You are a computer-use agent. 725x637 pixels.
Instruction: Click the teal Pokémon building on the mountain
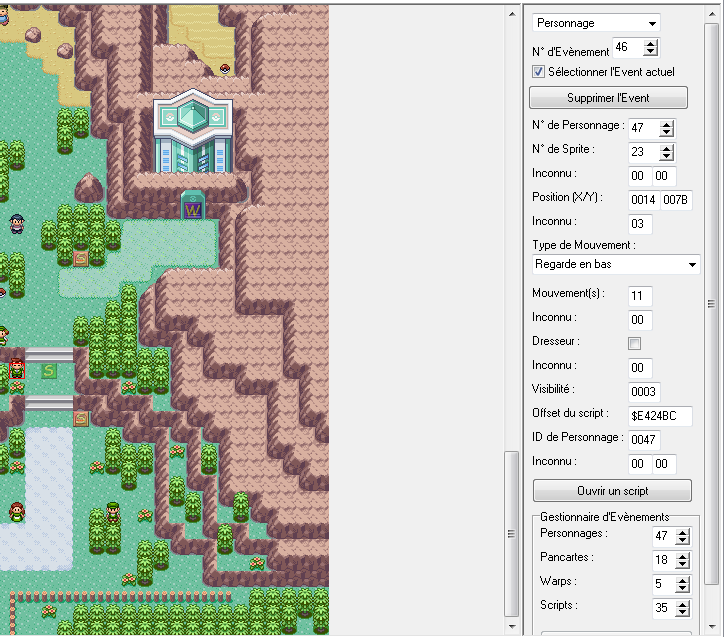click(x=193, y=132)
